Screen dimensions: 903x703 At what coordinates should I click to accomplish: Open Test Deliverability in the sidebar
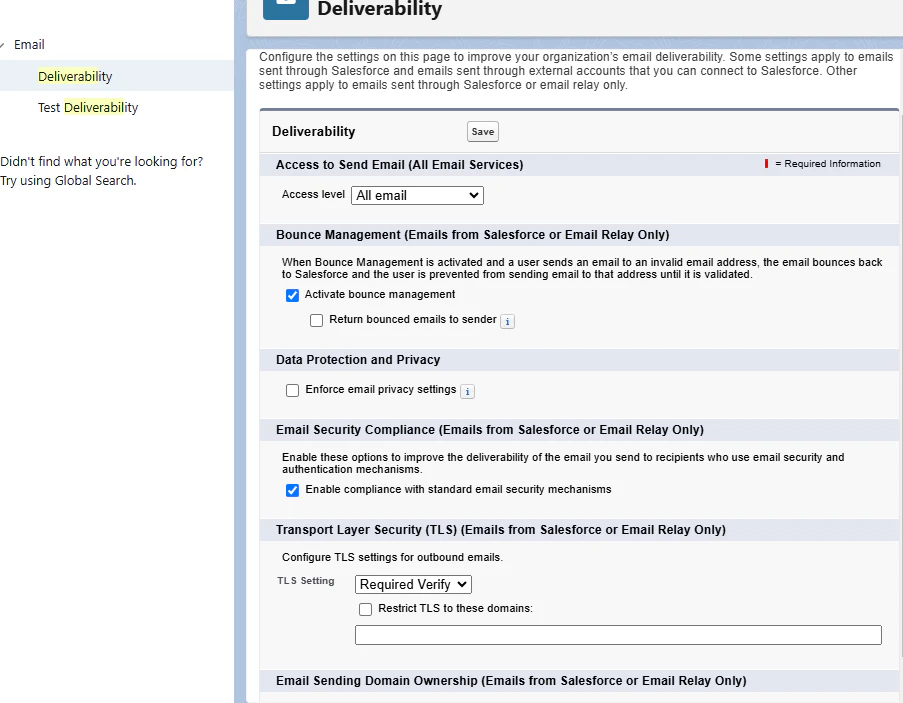pyautogui.click(x=88, y=107)
